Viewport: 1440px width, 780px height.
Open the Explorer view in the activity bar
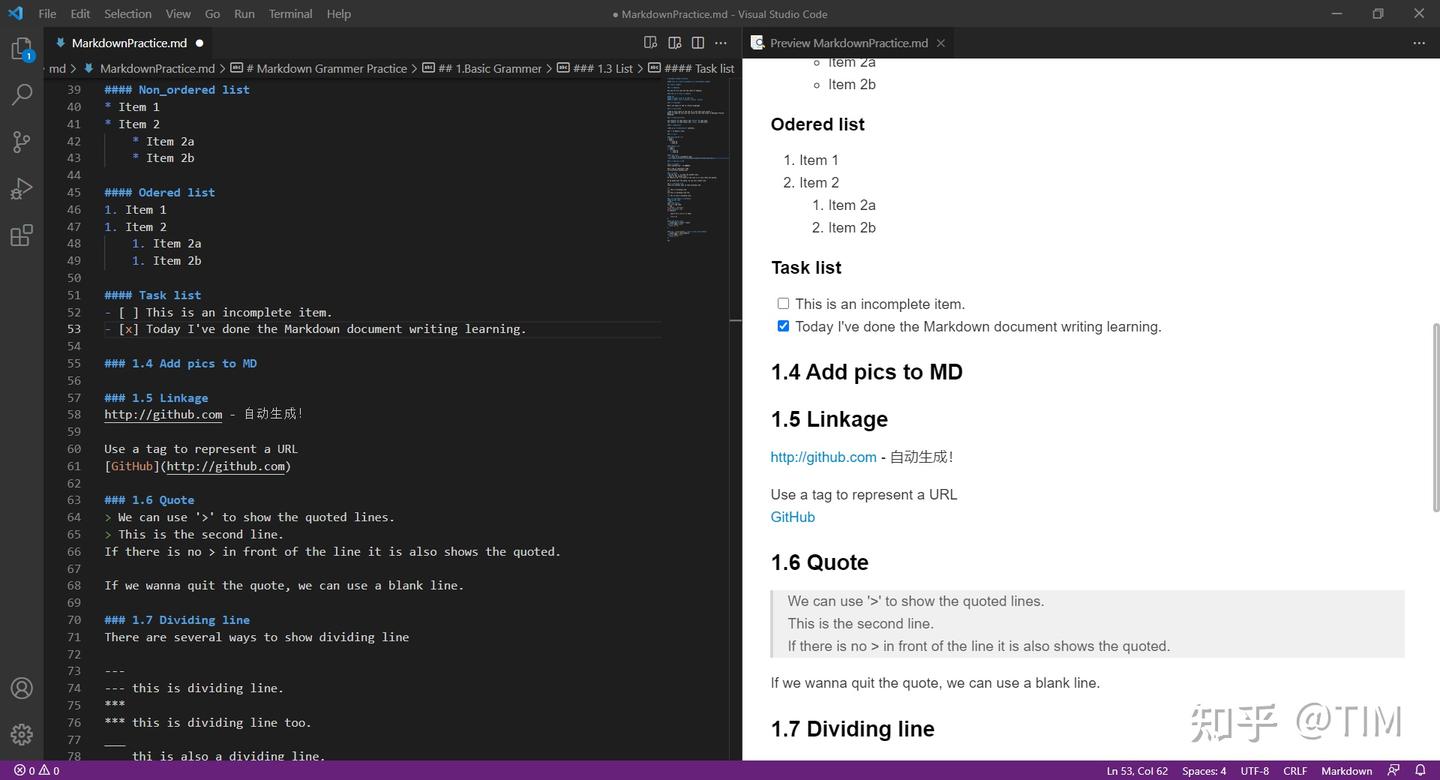(21, 47)
